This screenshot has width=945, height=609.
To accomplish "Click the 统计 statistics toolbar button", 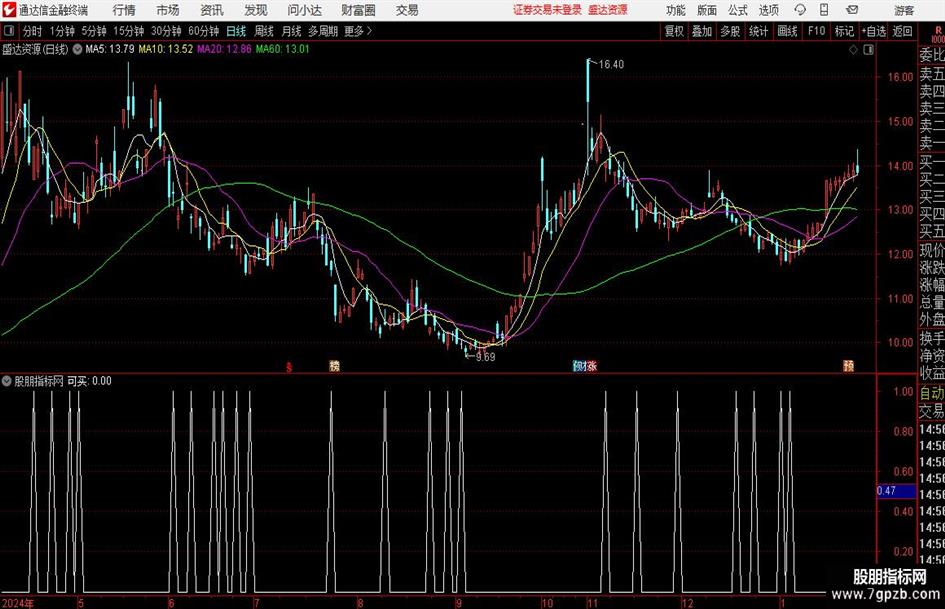I will [758, 31].
